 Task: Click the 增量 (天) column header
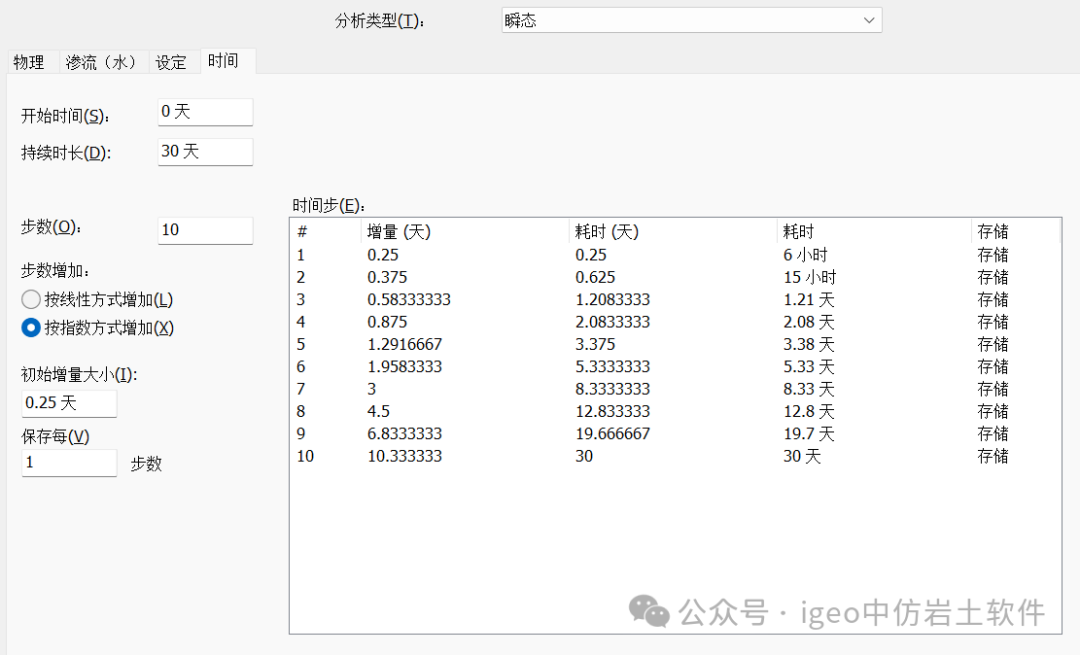point(399,232)
